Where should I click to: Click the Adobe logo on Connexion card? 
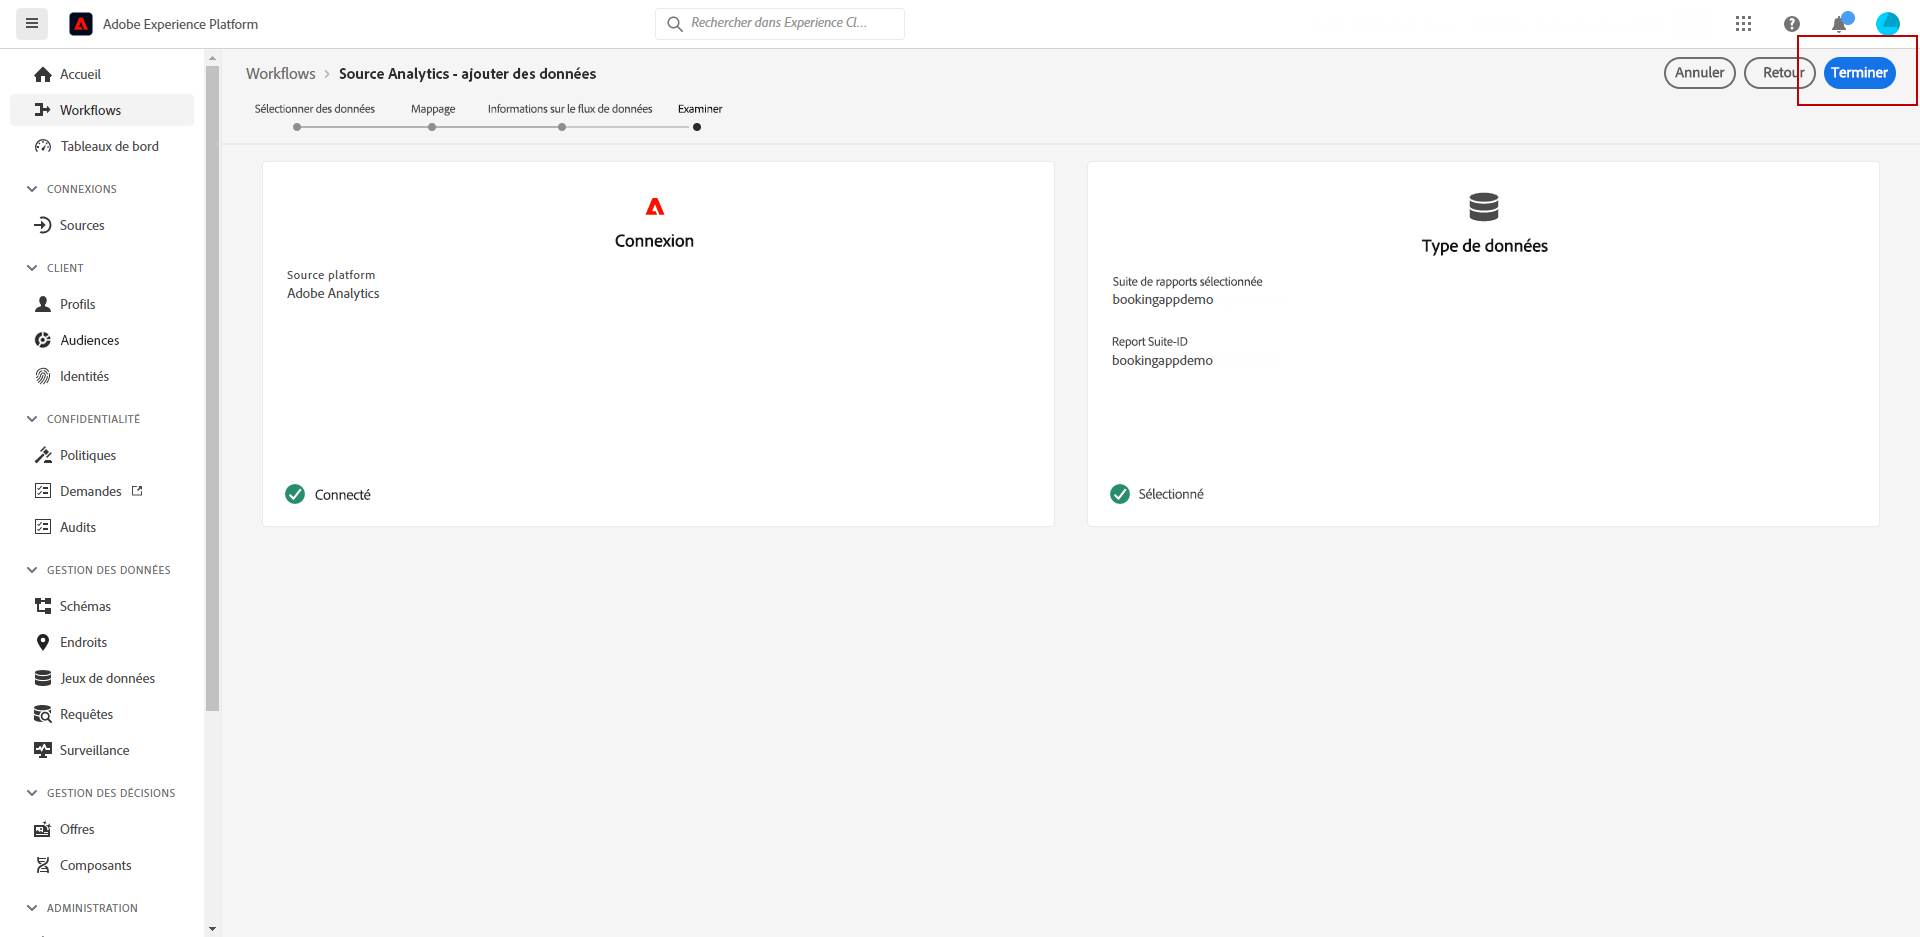tap(655, 207)
